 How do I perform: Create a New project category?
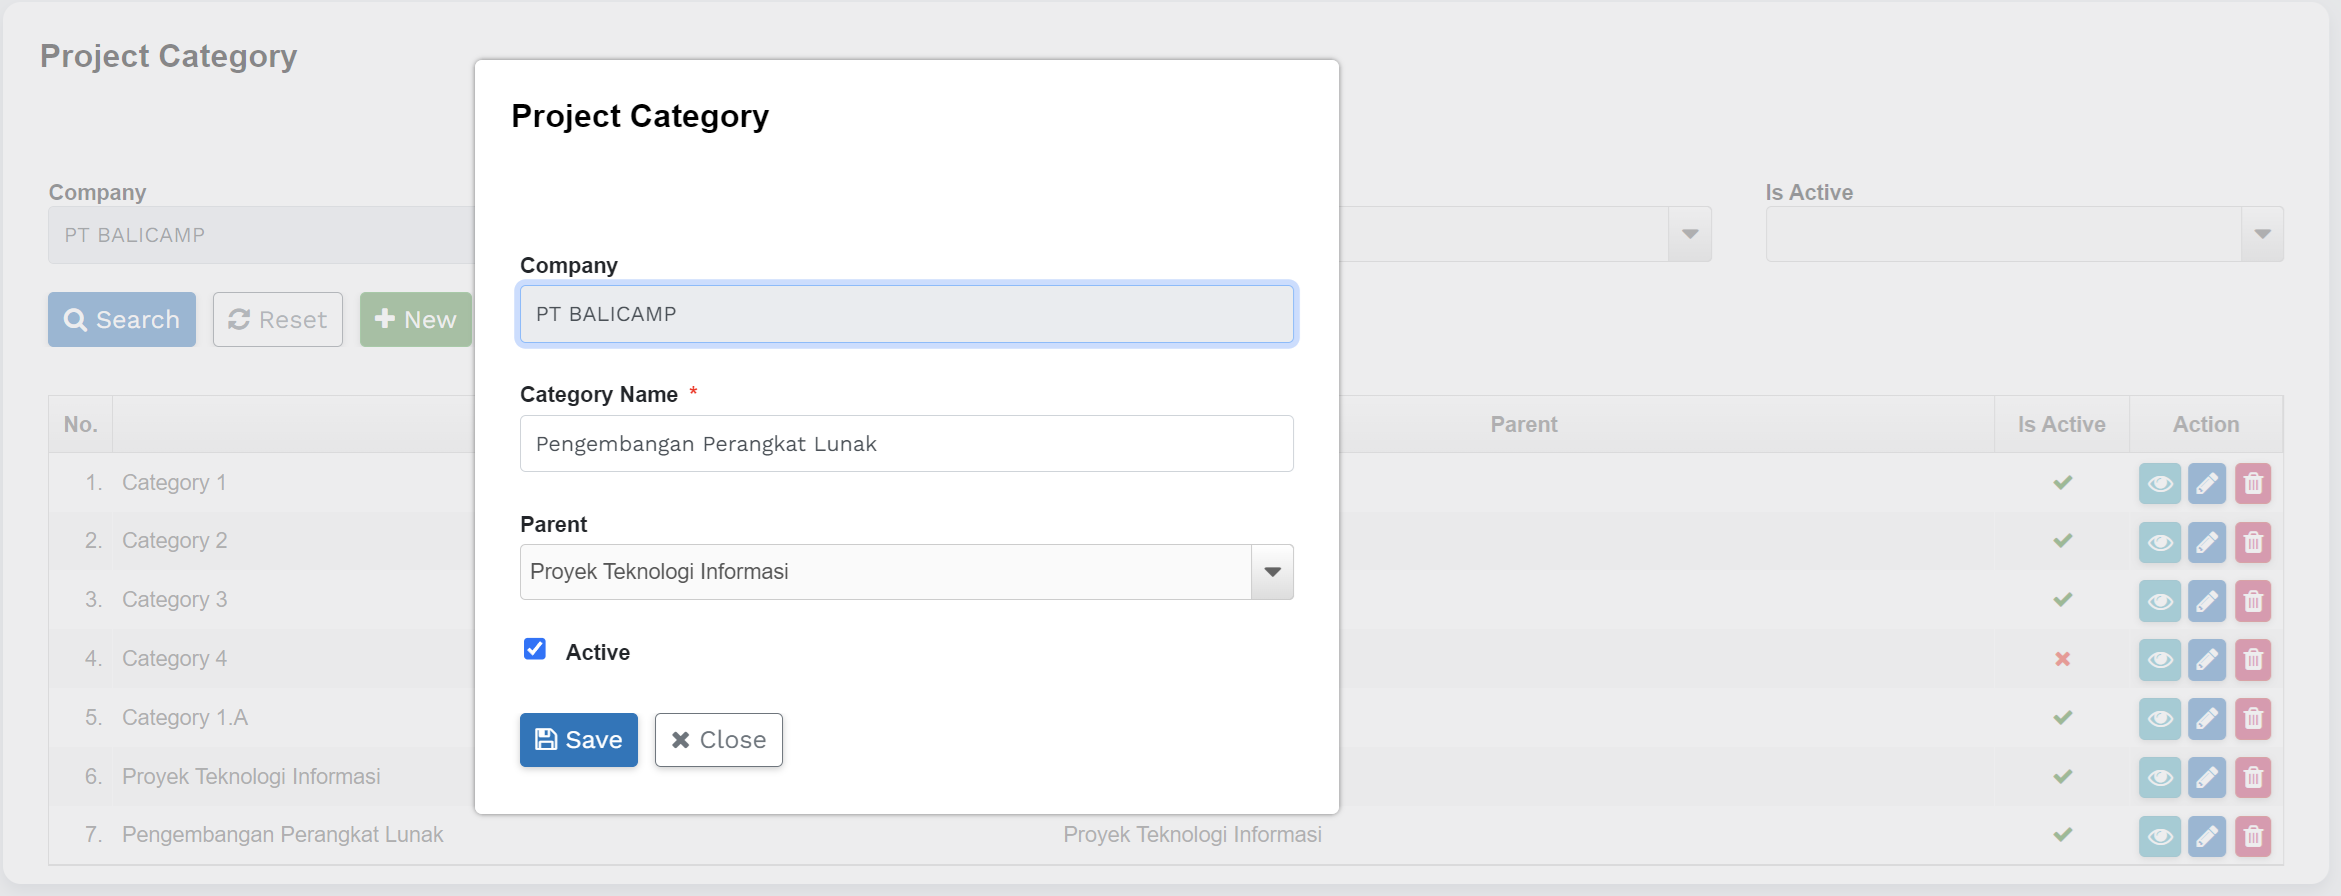[x=415, y=320]
